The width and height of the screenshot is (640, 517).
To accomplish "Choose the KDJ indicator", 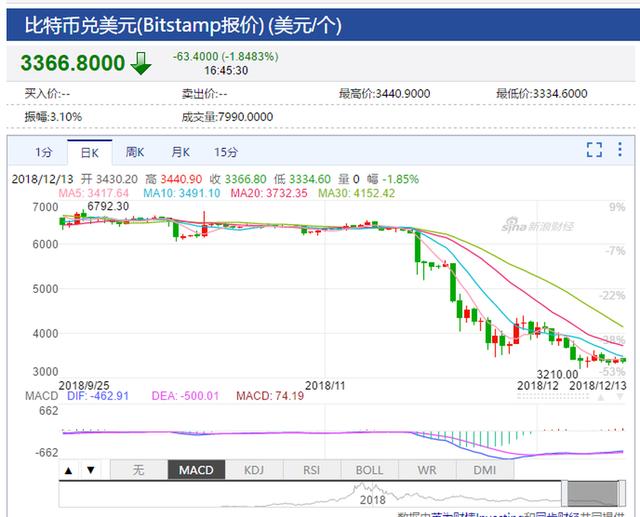I will coord(254,470).
